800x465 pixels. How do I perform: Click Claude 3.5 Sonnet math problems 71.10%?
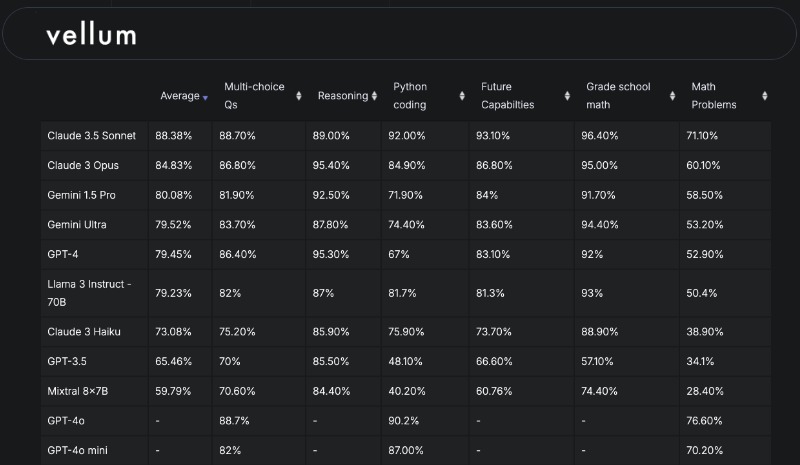702,136
